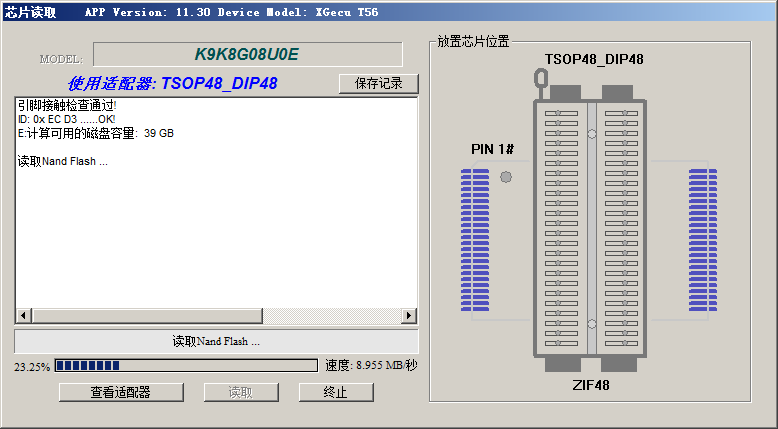This screenshot has height=429, width=778.
Task: Stop the read with the 终止 button
Action: [335, 392]
